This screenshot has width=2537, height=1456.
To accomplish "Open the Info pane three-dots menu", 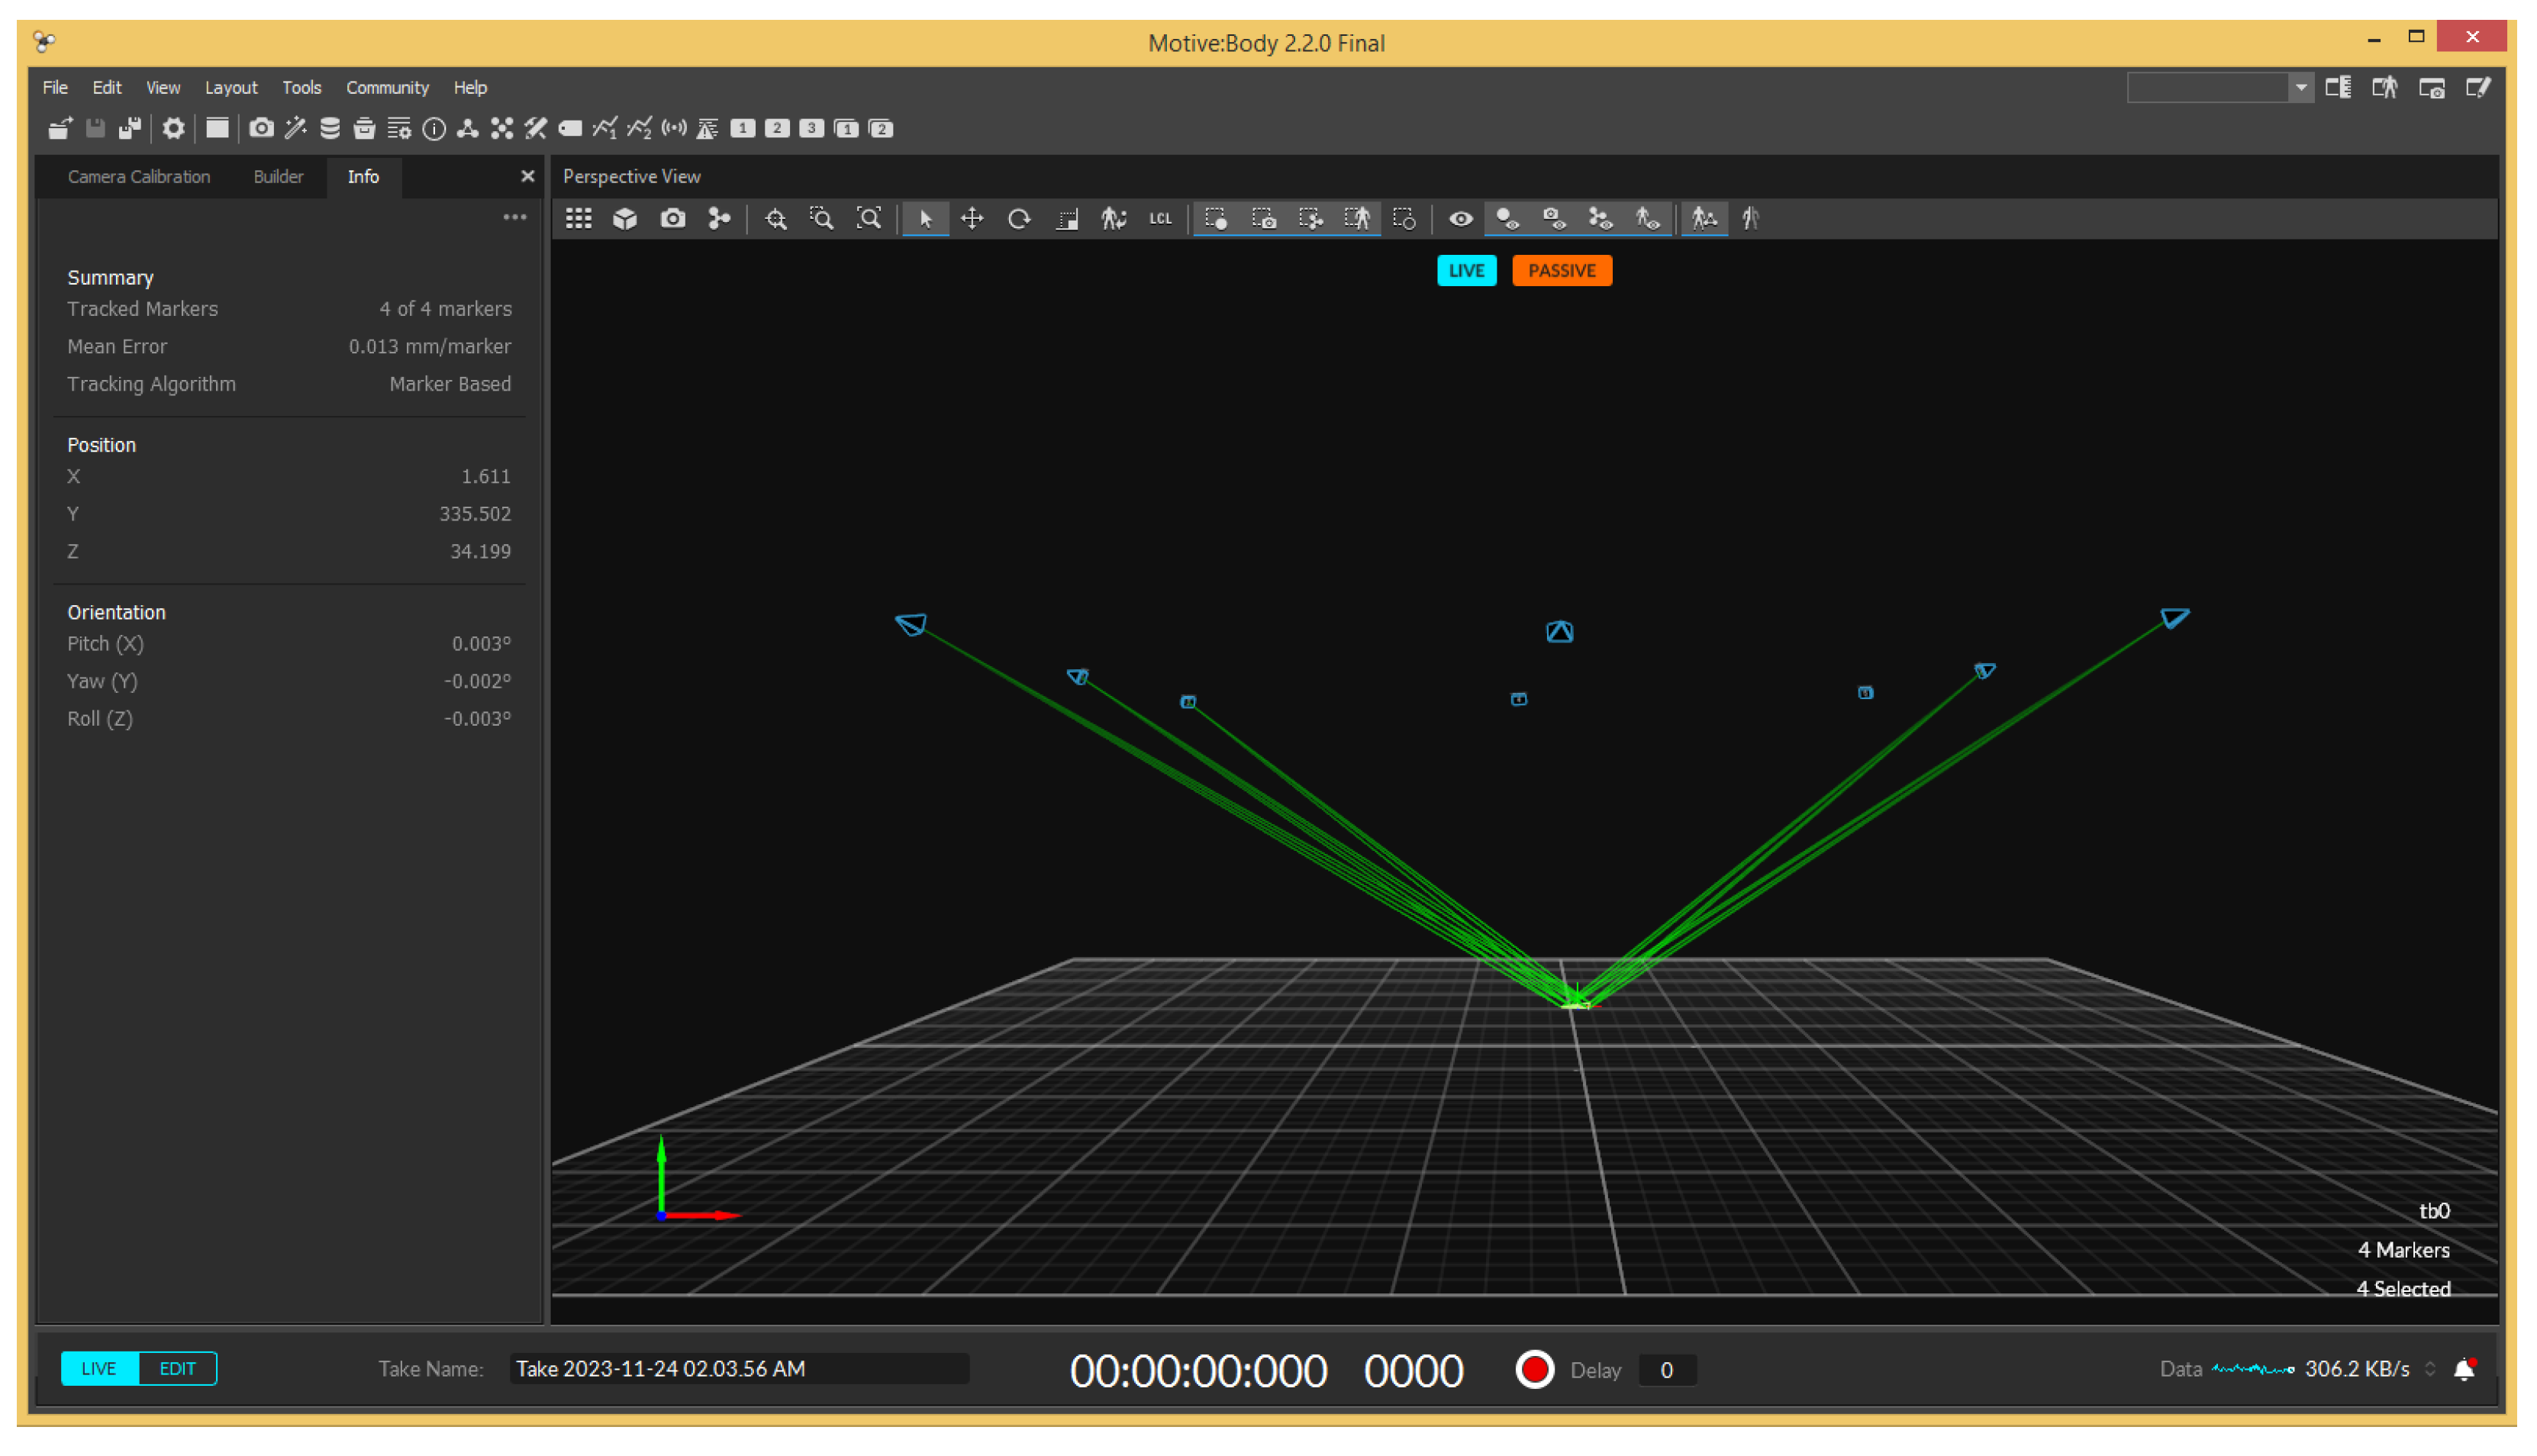I will coord(514,217).
